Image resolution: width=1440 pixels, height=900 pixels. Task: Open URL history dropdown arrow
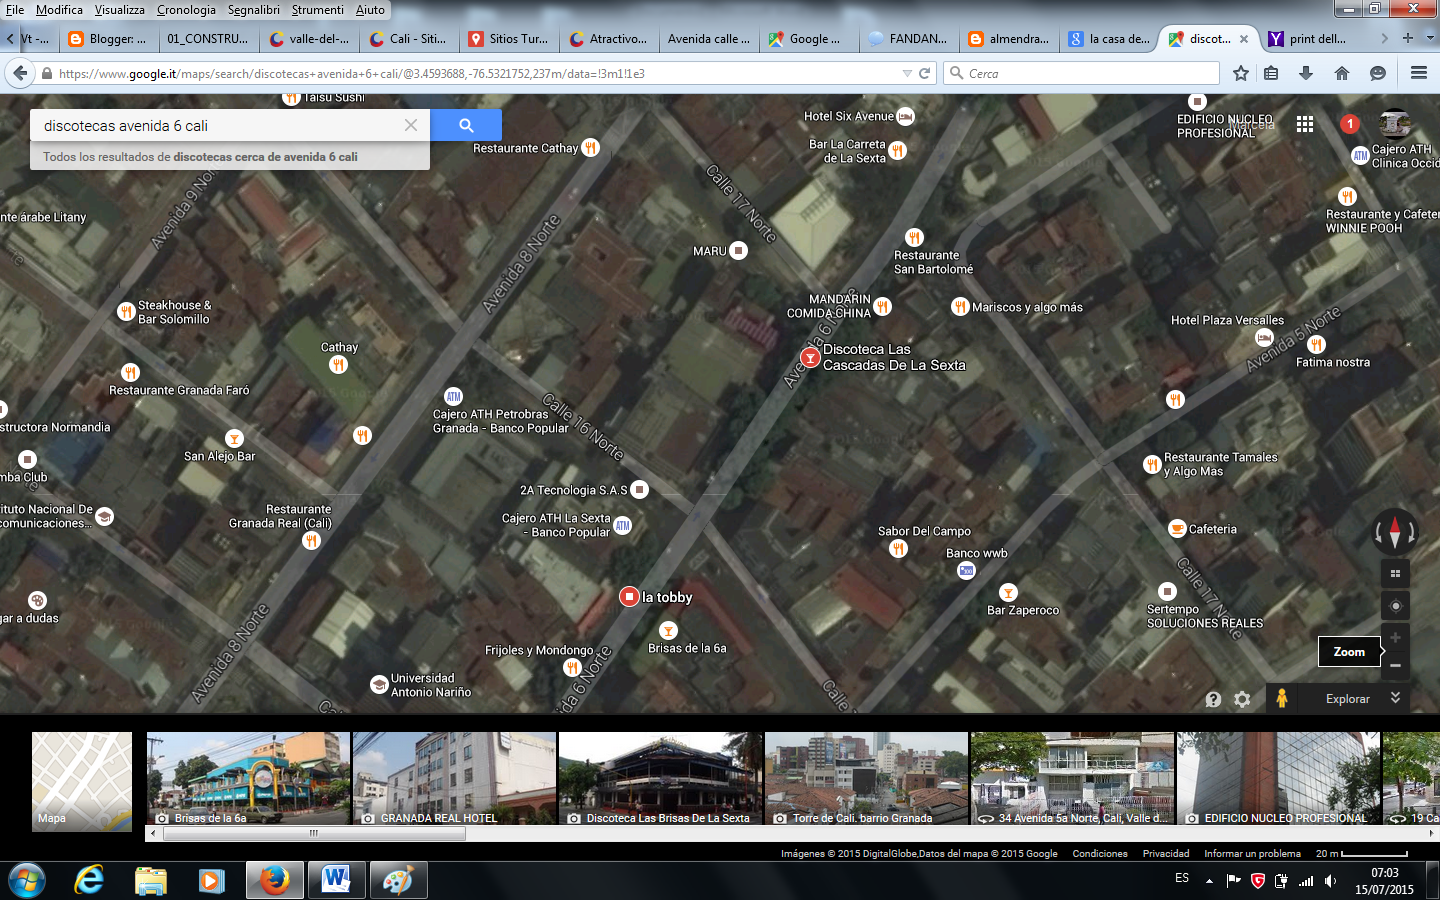coord(907,73)
